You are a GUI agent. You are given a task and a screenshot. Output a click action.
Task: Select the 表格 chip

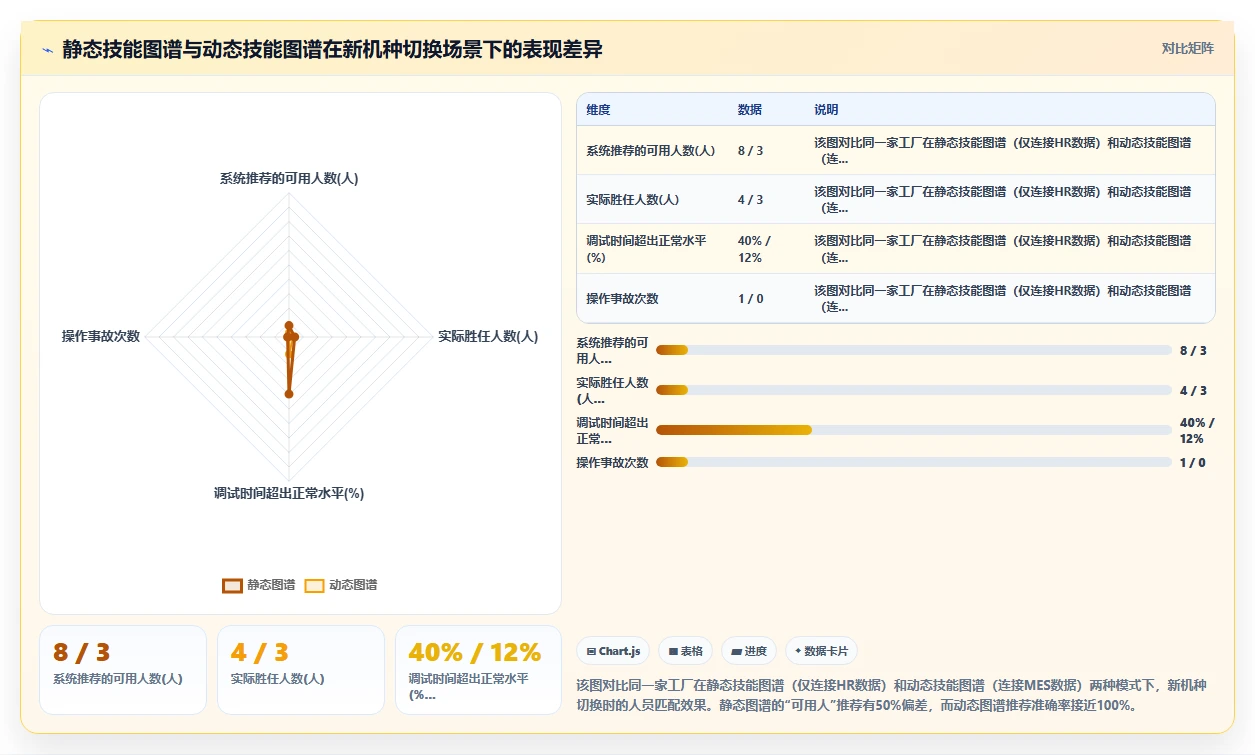[x=685, y=651]
